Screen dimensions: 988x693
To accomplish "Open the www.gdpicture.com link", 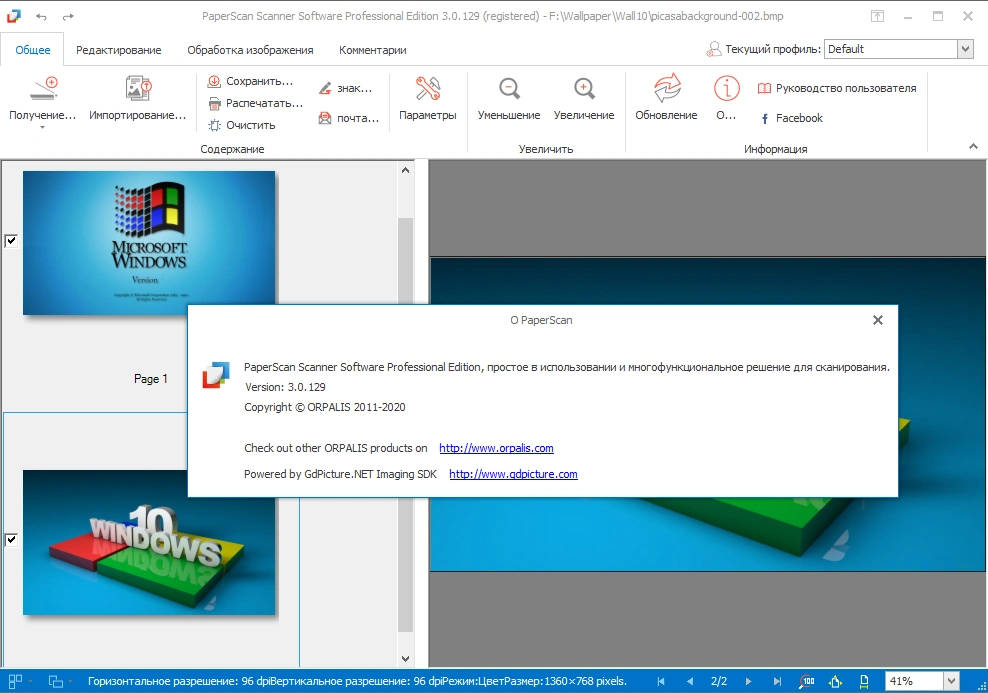I will pyautogui.click(x=514, y=474).
